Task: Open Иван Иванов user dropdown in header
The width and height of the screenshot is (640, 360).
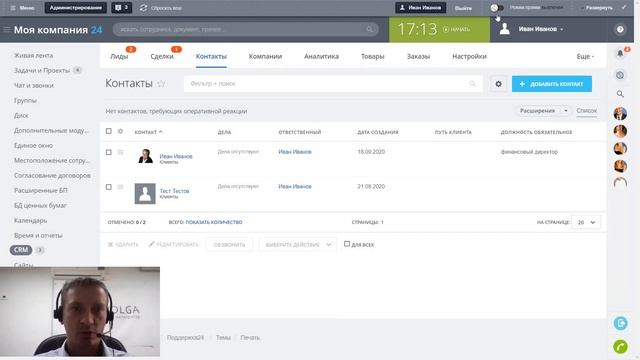Action: [541, 29]
